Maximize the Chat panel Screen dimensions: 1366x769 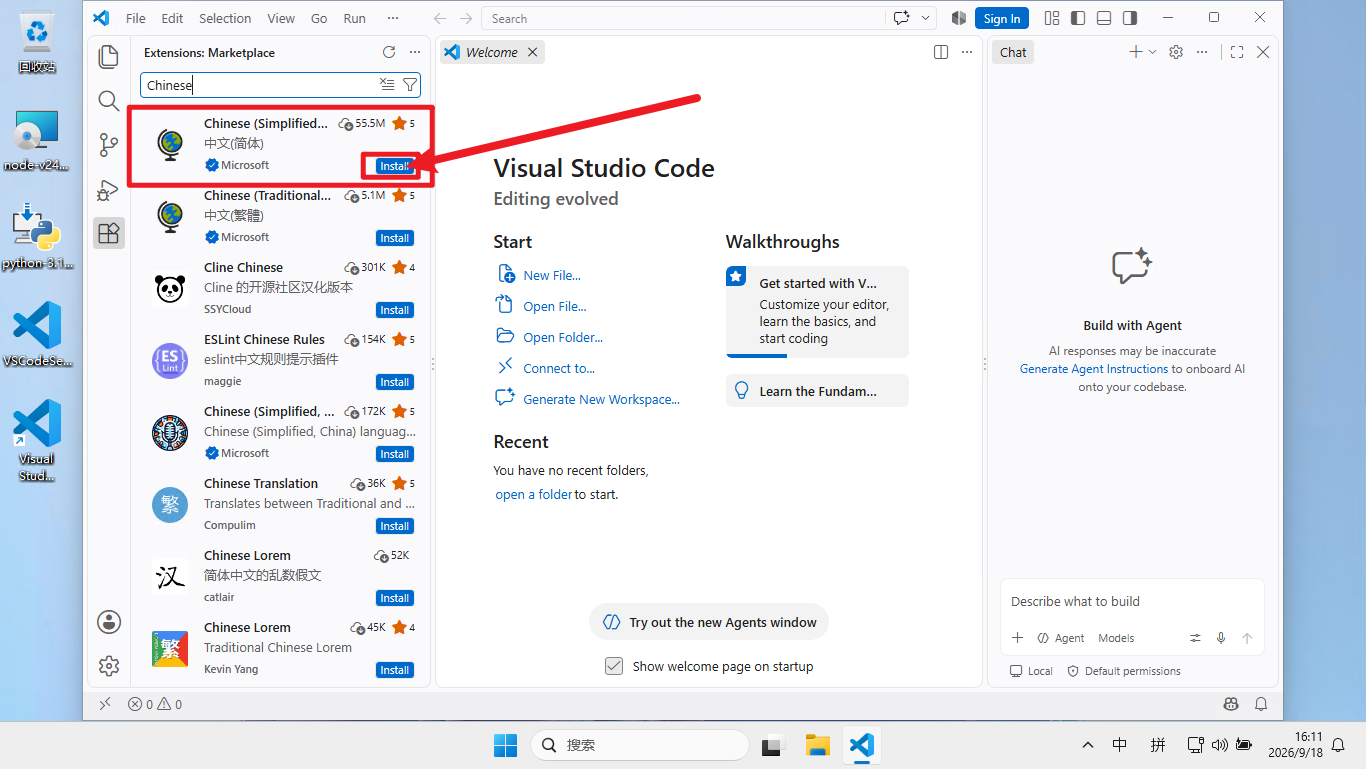[1237, 52]
